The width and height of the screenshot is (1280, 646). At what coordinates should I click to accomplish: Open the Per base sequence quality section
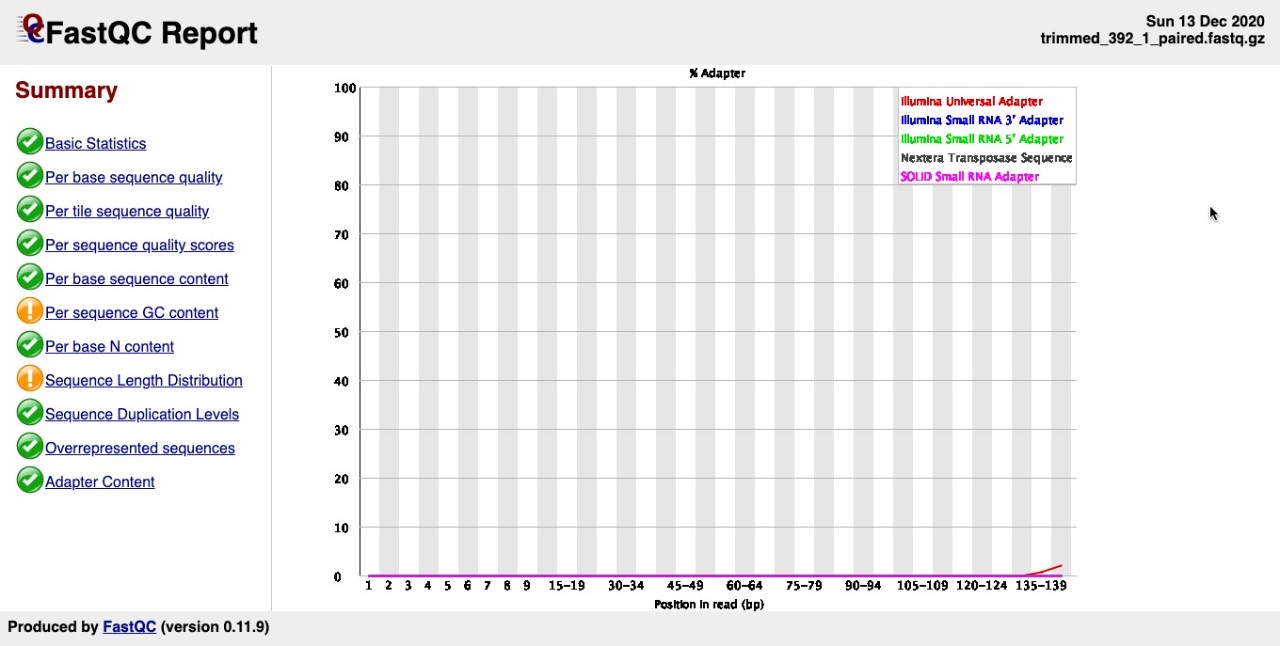click(x=133, y=177)
